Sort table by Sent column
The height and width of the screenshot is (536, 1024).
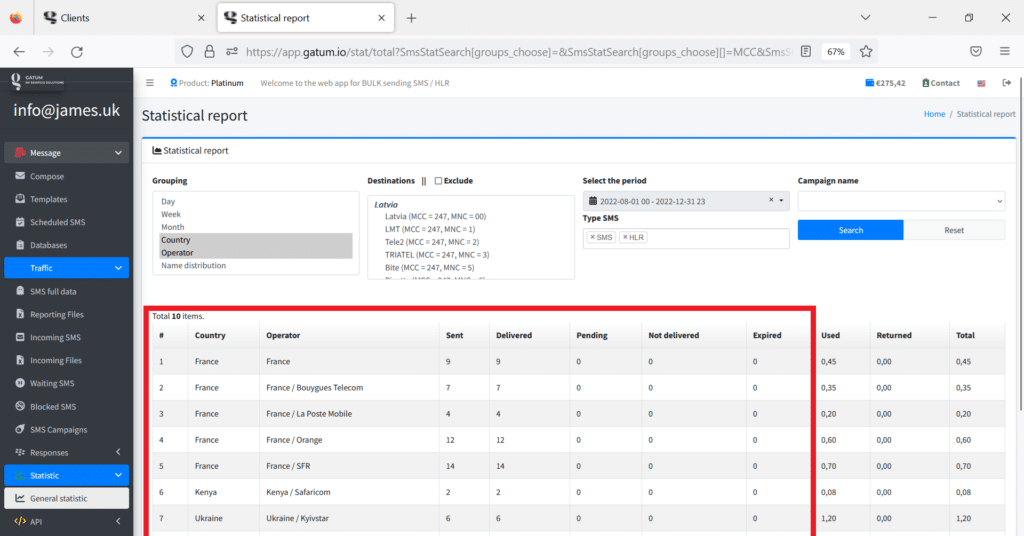[x=455, y=335]
